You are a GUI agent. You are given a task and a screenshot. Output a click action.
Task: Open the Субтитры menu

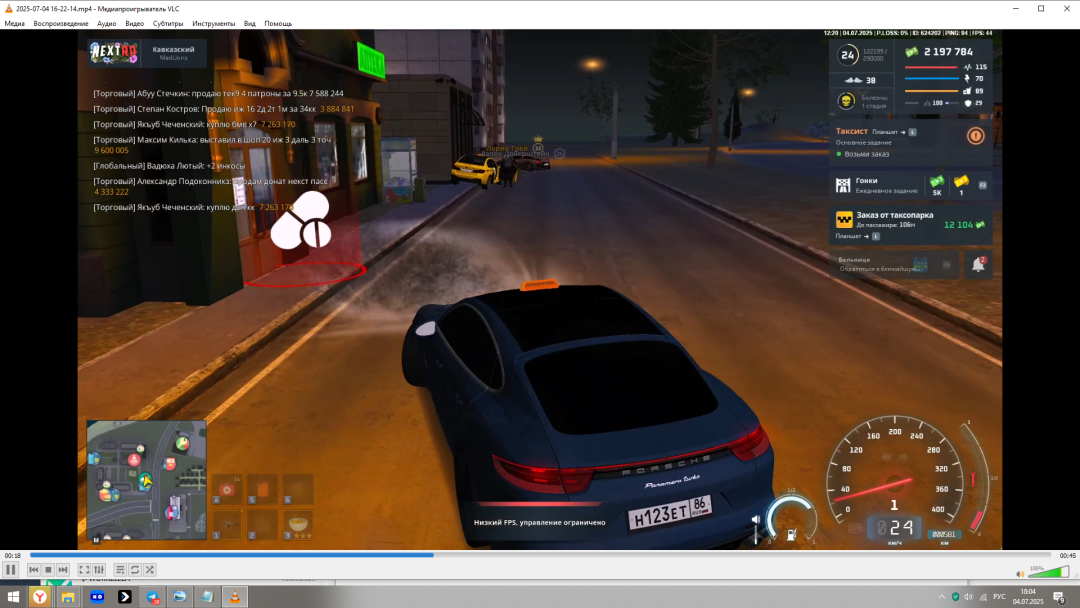tap(168, 23)
